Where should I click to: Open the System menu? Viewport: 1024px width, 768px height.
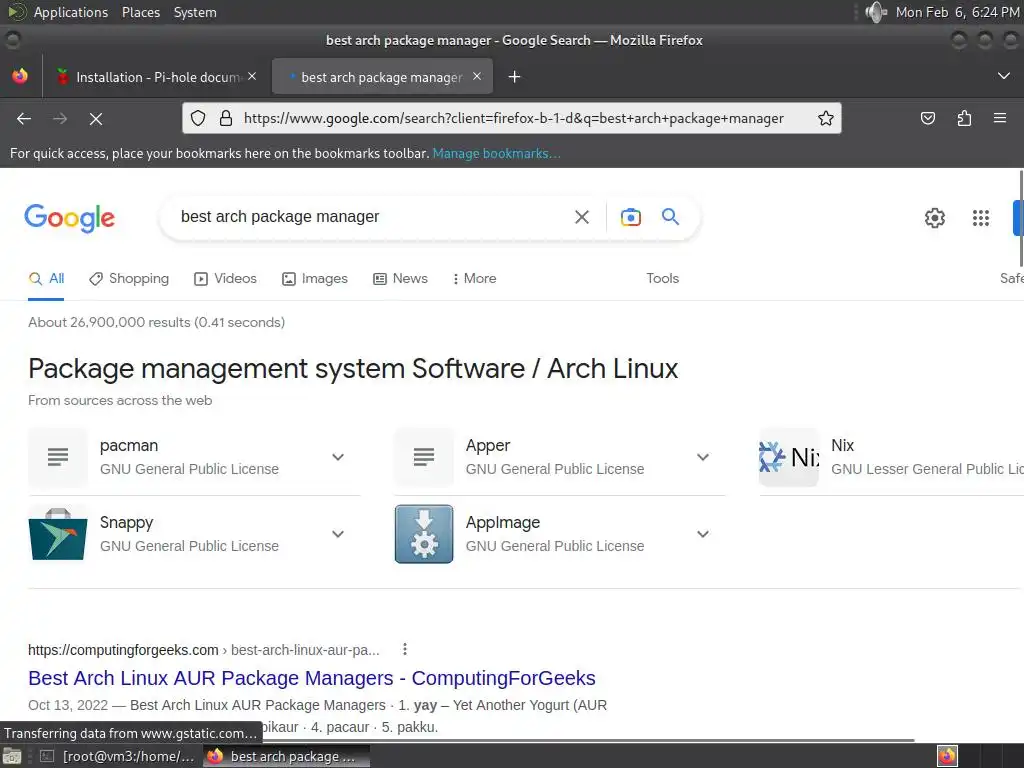tap(195, 12)
